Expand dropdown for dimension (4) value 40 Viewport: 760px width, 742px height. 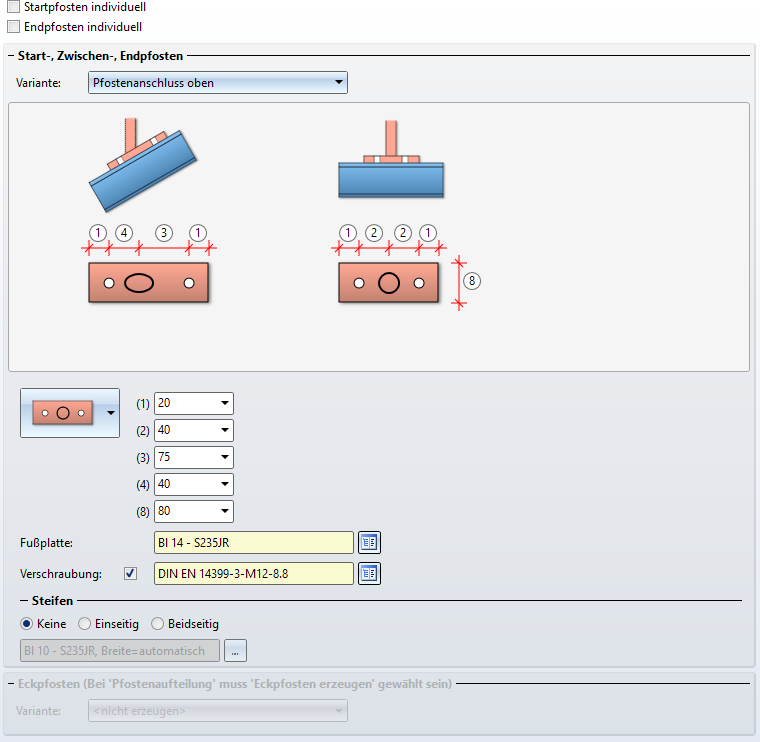tap(224, 484)
